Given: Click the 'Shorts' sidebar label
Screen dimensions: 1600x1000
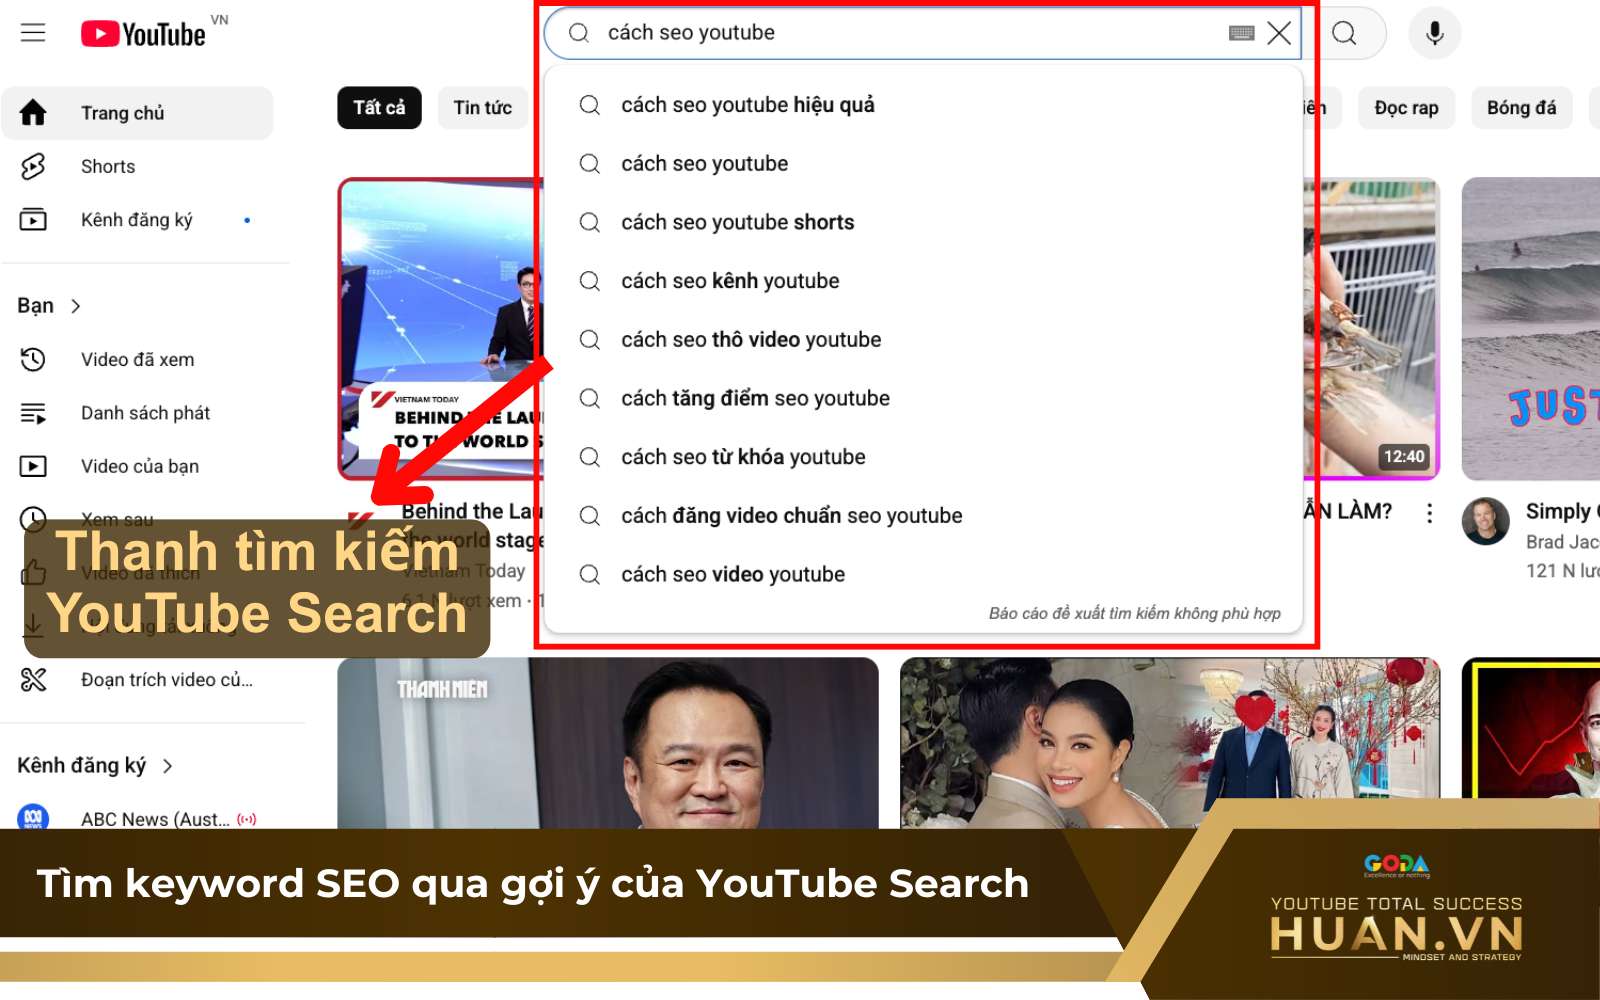Looking at the screenshot, I should (x=108, y=167).
